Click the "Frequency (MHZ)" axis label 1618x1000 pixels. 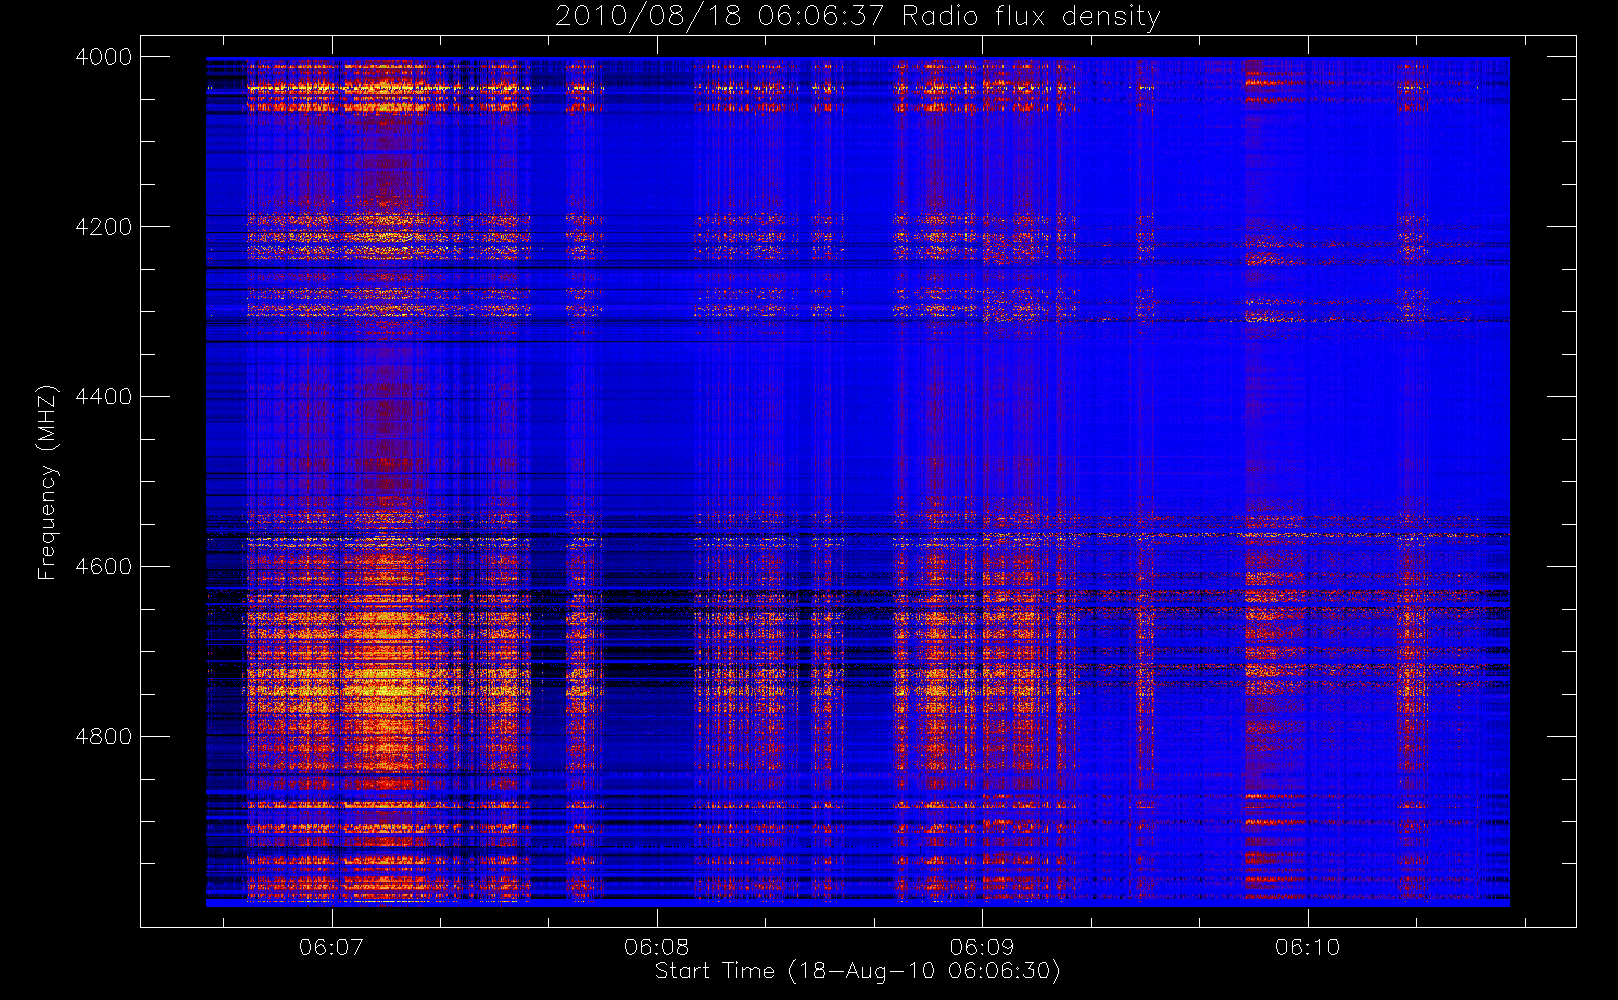(47, 482)
